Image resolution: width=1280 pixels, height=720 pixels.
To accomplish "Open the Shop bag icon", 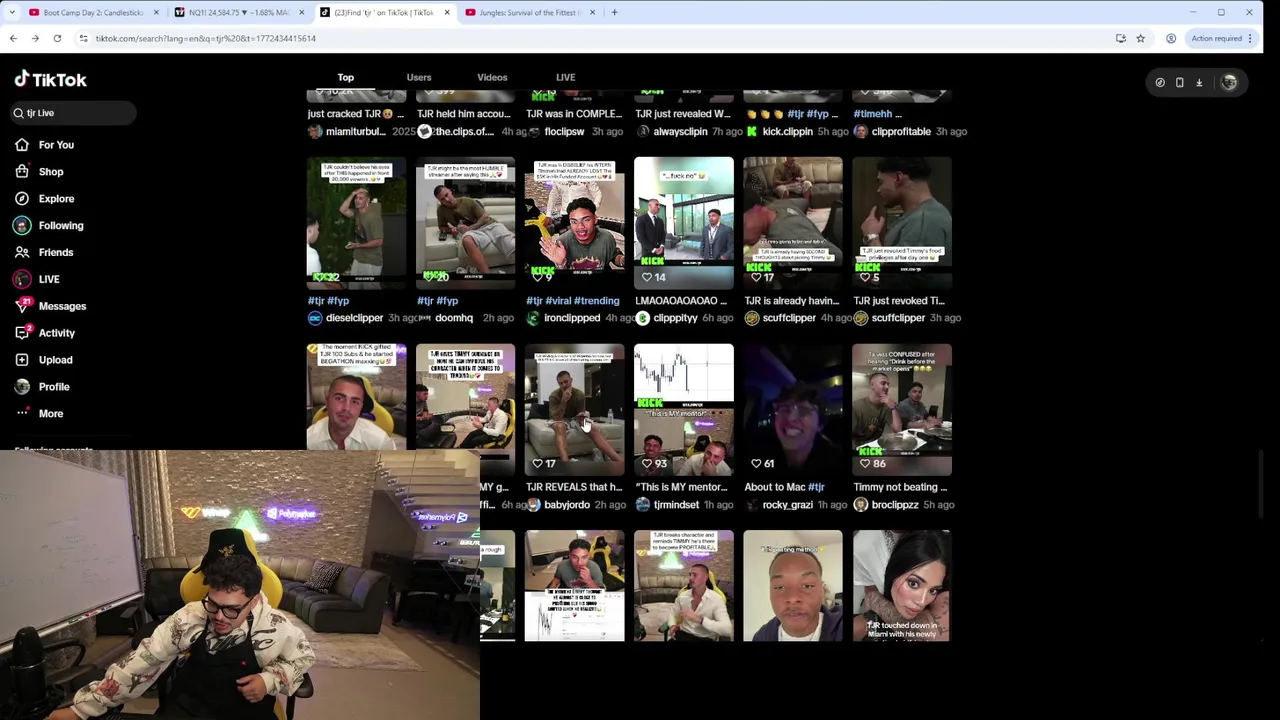I will click(x=22, y=172).
